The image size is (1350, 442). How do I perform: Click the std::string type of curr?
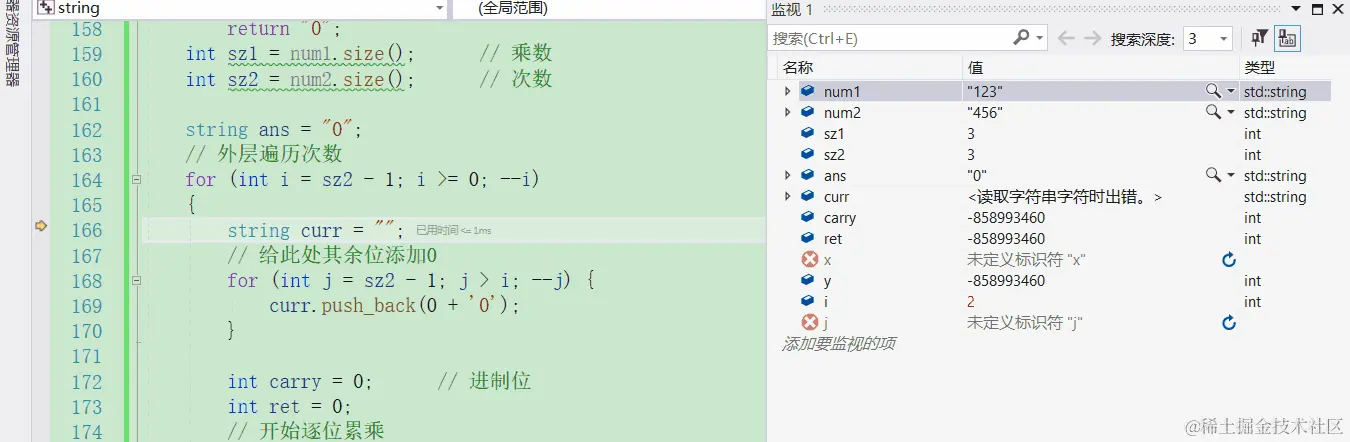point(1275,196)
